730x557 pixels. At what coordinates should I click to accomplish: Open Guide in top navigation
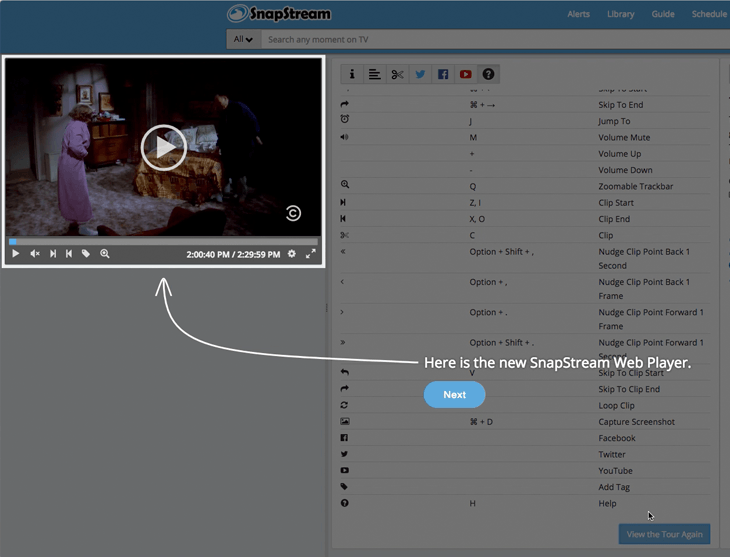click(x=663, y=14)
